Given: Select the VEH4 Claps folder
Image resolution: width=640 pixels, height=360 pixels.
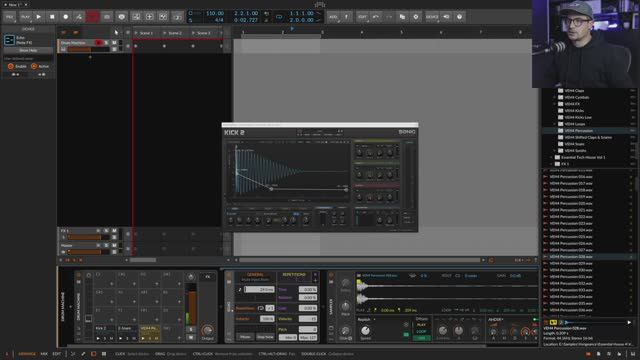Looking at the screenshot, I should pos(574,91).
